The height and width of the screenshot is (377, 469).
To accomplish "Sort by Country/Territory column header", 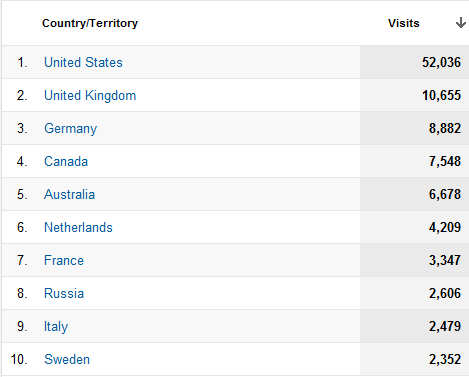I will pos(90,23).
